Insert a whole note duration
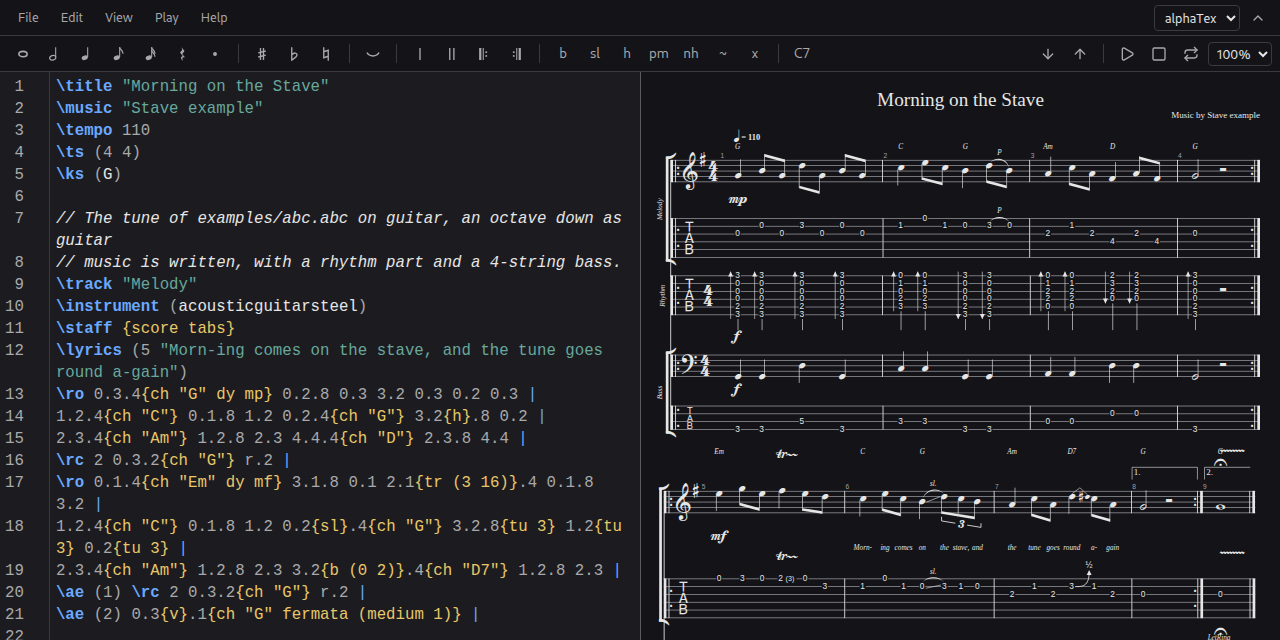 (23, 54)
